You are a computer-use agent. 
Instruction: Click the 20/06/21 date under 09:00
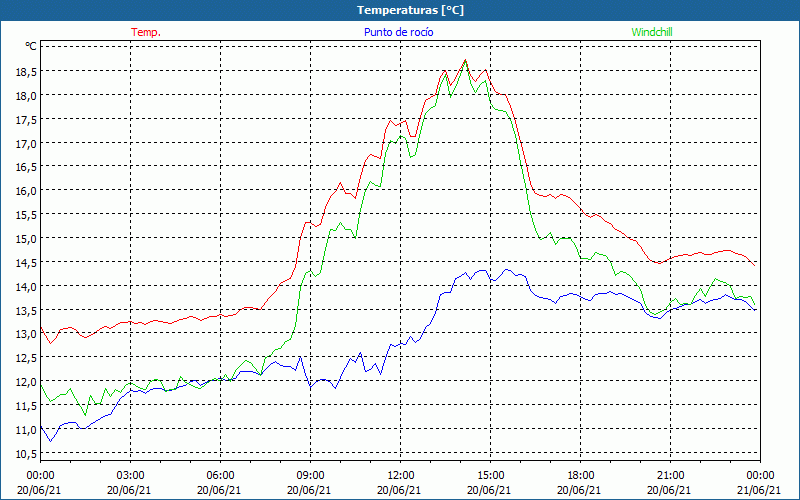tap(309, 490)
